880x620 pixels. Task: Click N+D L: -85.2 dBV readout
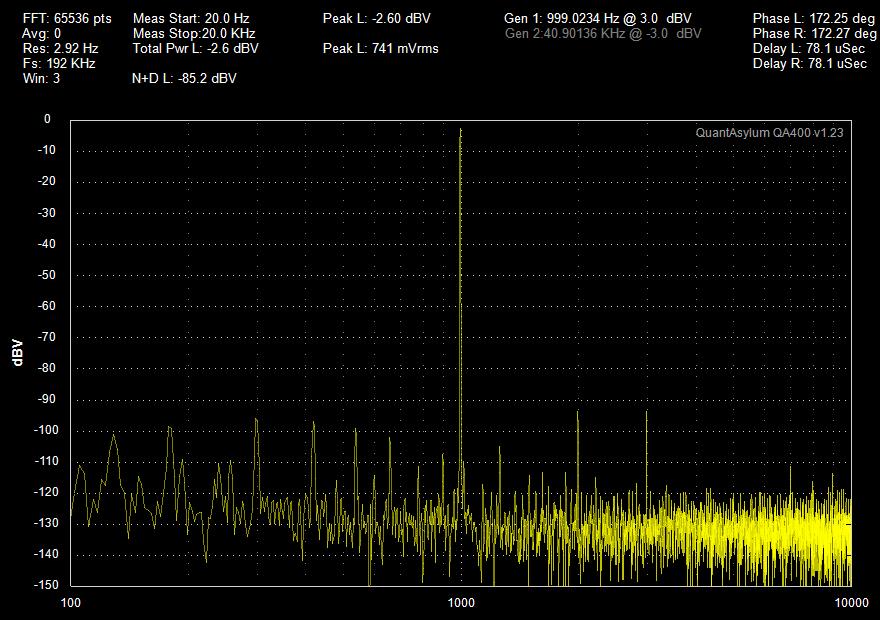click(x=184, y=79)
